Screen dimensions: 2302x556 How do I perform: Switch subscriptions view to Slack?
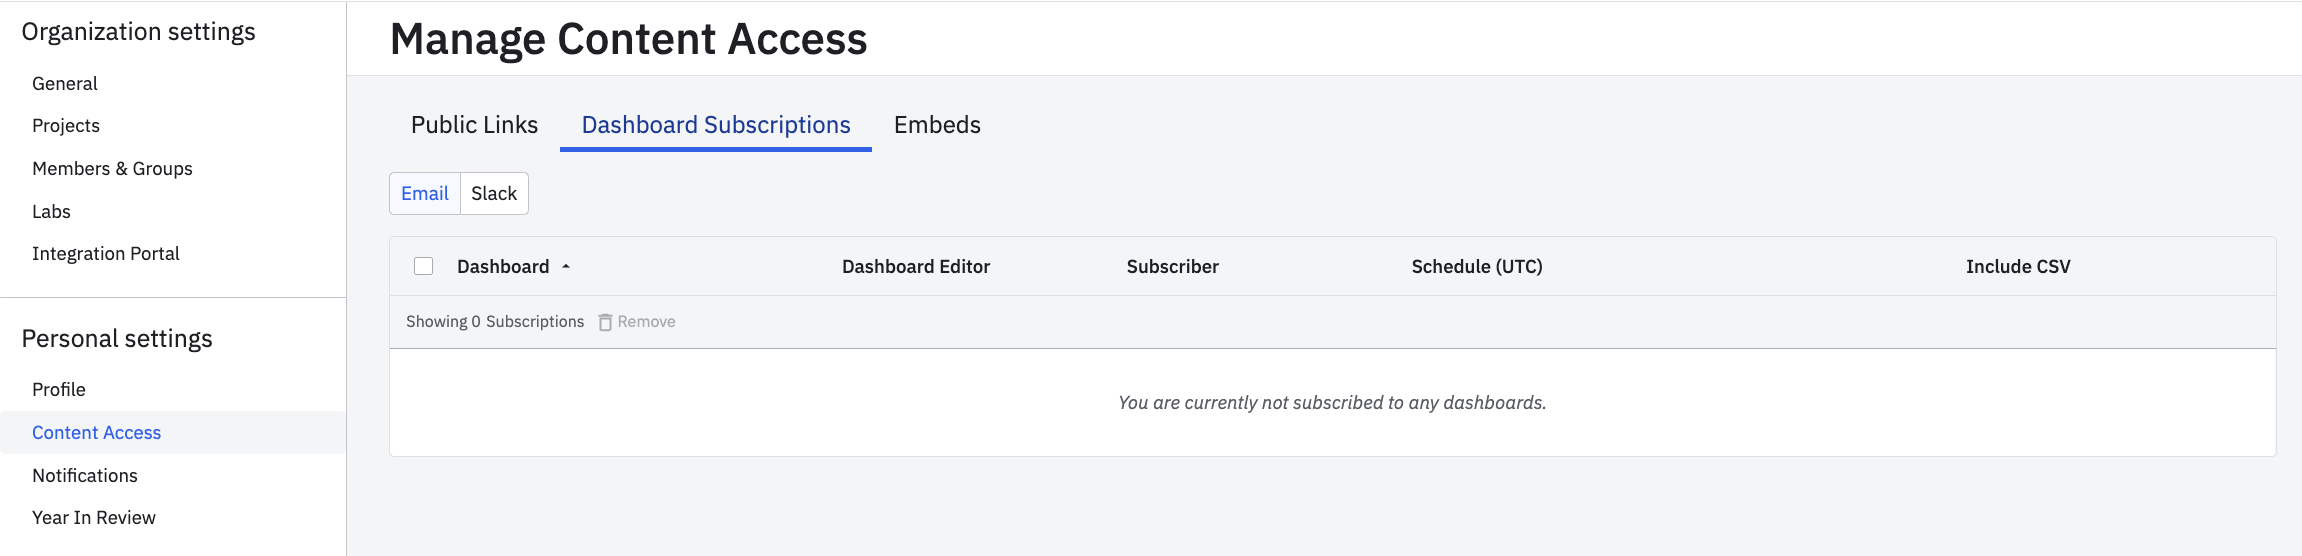coord(494,194)
